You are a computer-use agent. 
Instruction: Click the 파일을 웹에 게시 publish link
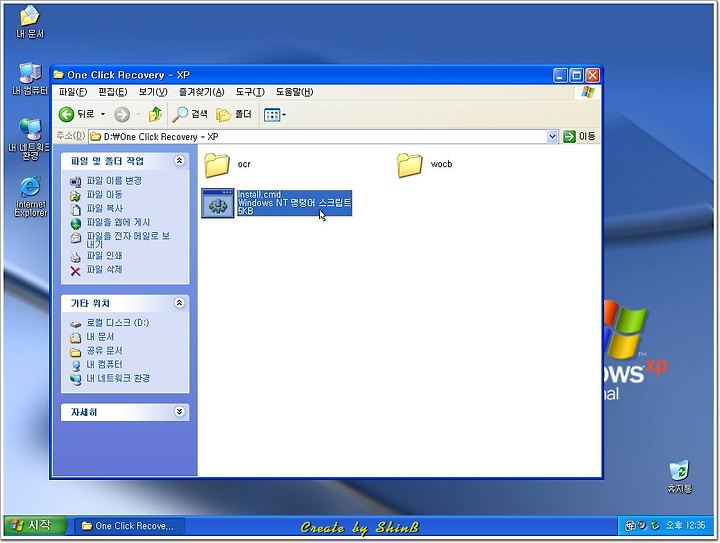point(118,222)
